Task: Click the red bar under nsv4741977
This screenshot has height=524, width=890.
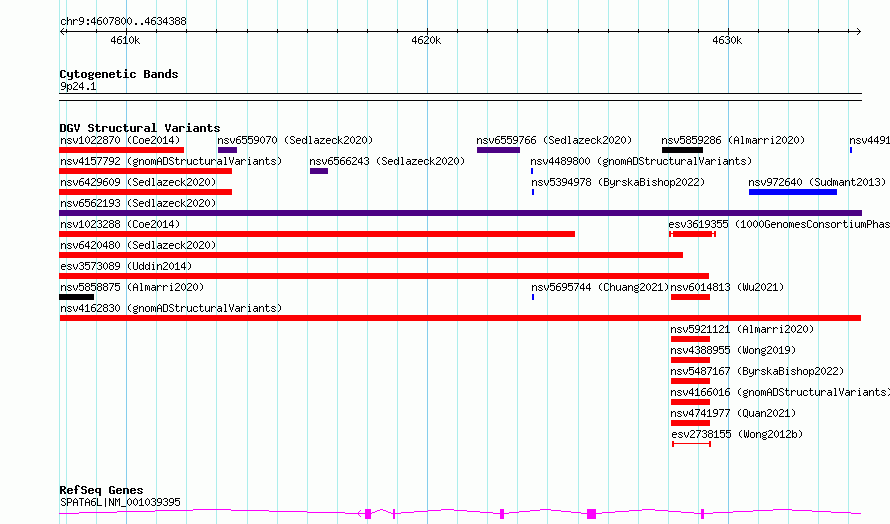Action: (690, 423)
